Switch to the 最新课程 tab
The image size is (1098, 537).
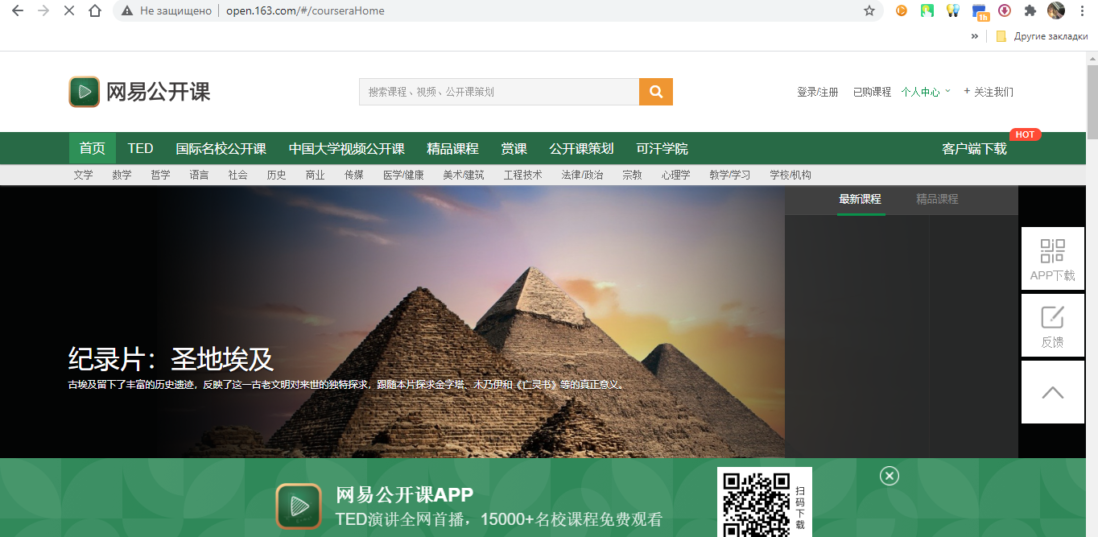click(860, 199)
